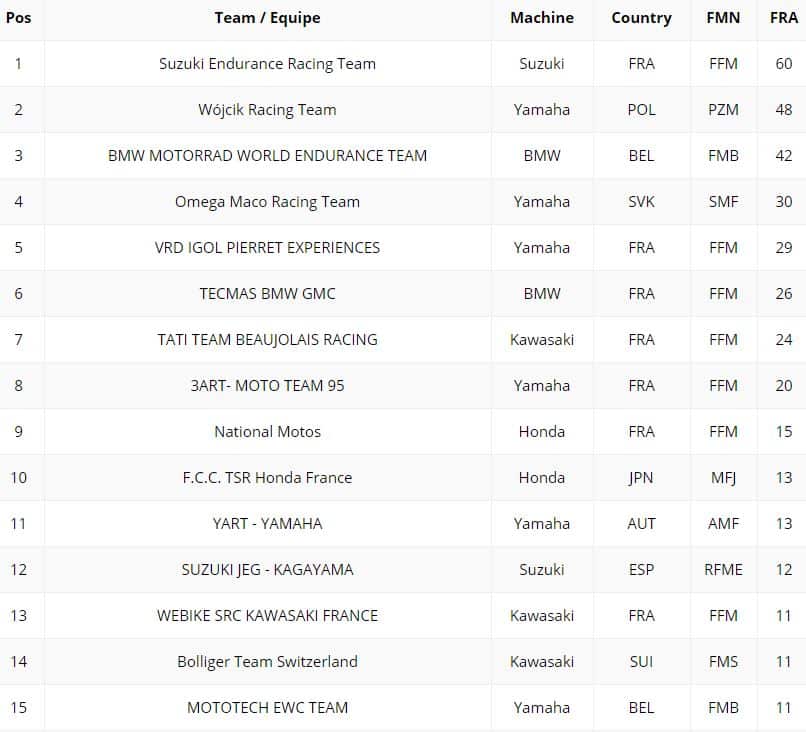Click MOTOTECH EWC TEAM name
The width and height of the screenshot is (806, 732).
[267, 708]
